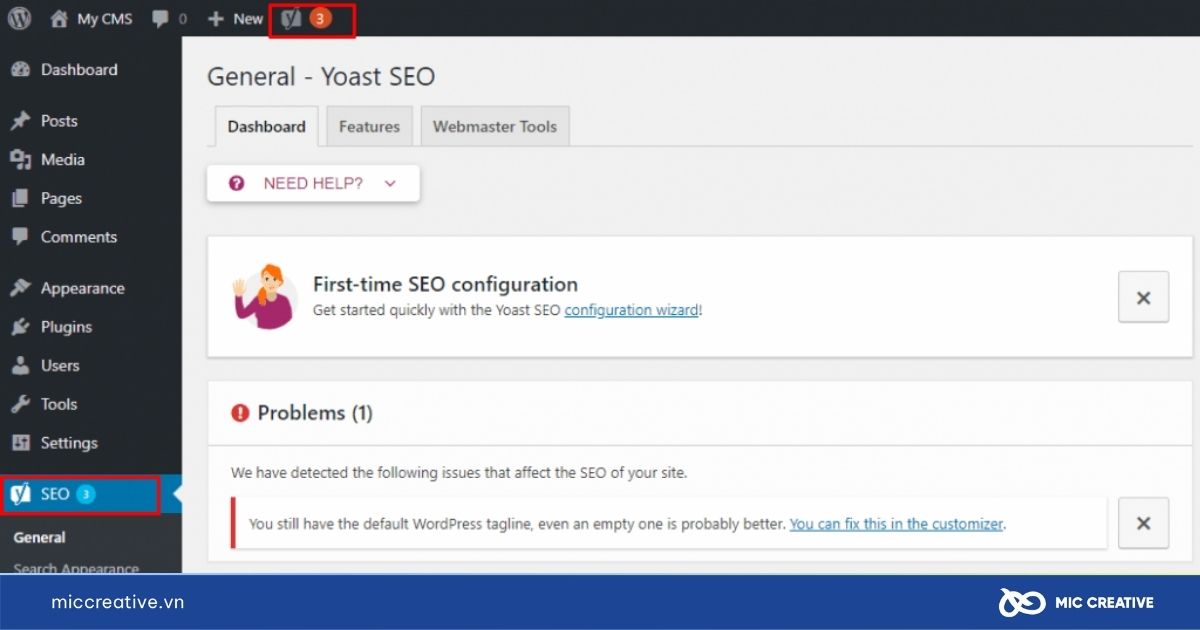This screenshot has height=630, width=1200.
Task: Open the configuration wizard link
Action: 631,310
